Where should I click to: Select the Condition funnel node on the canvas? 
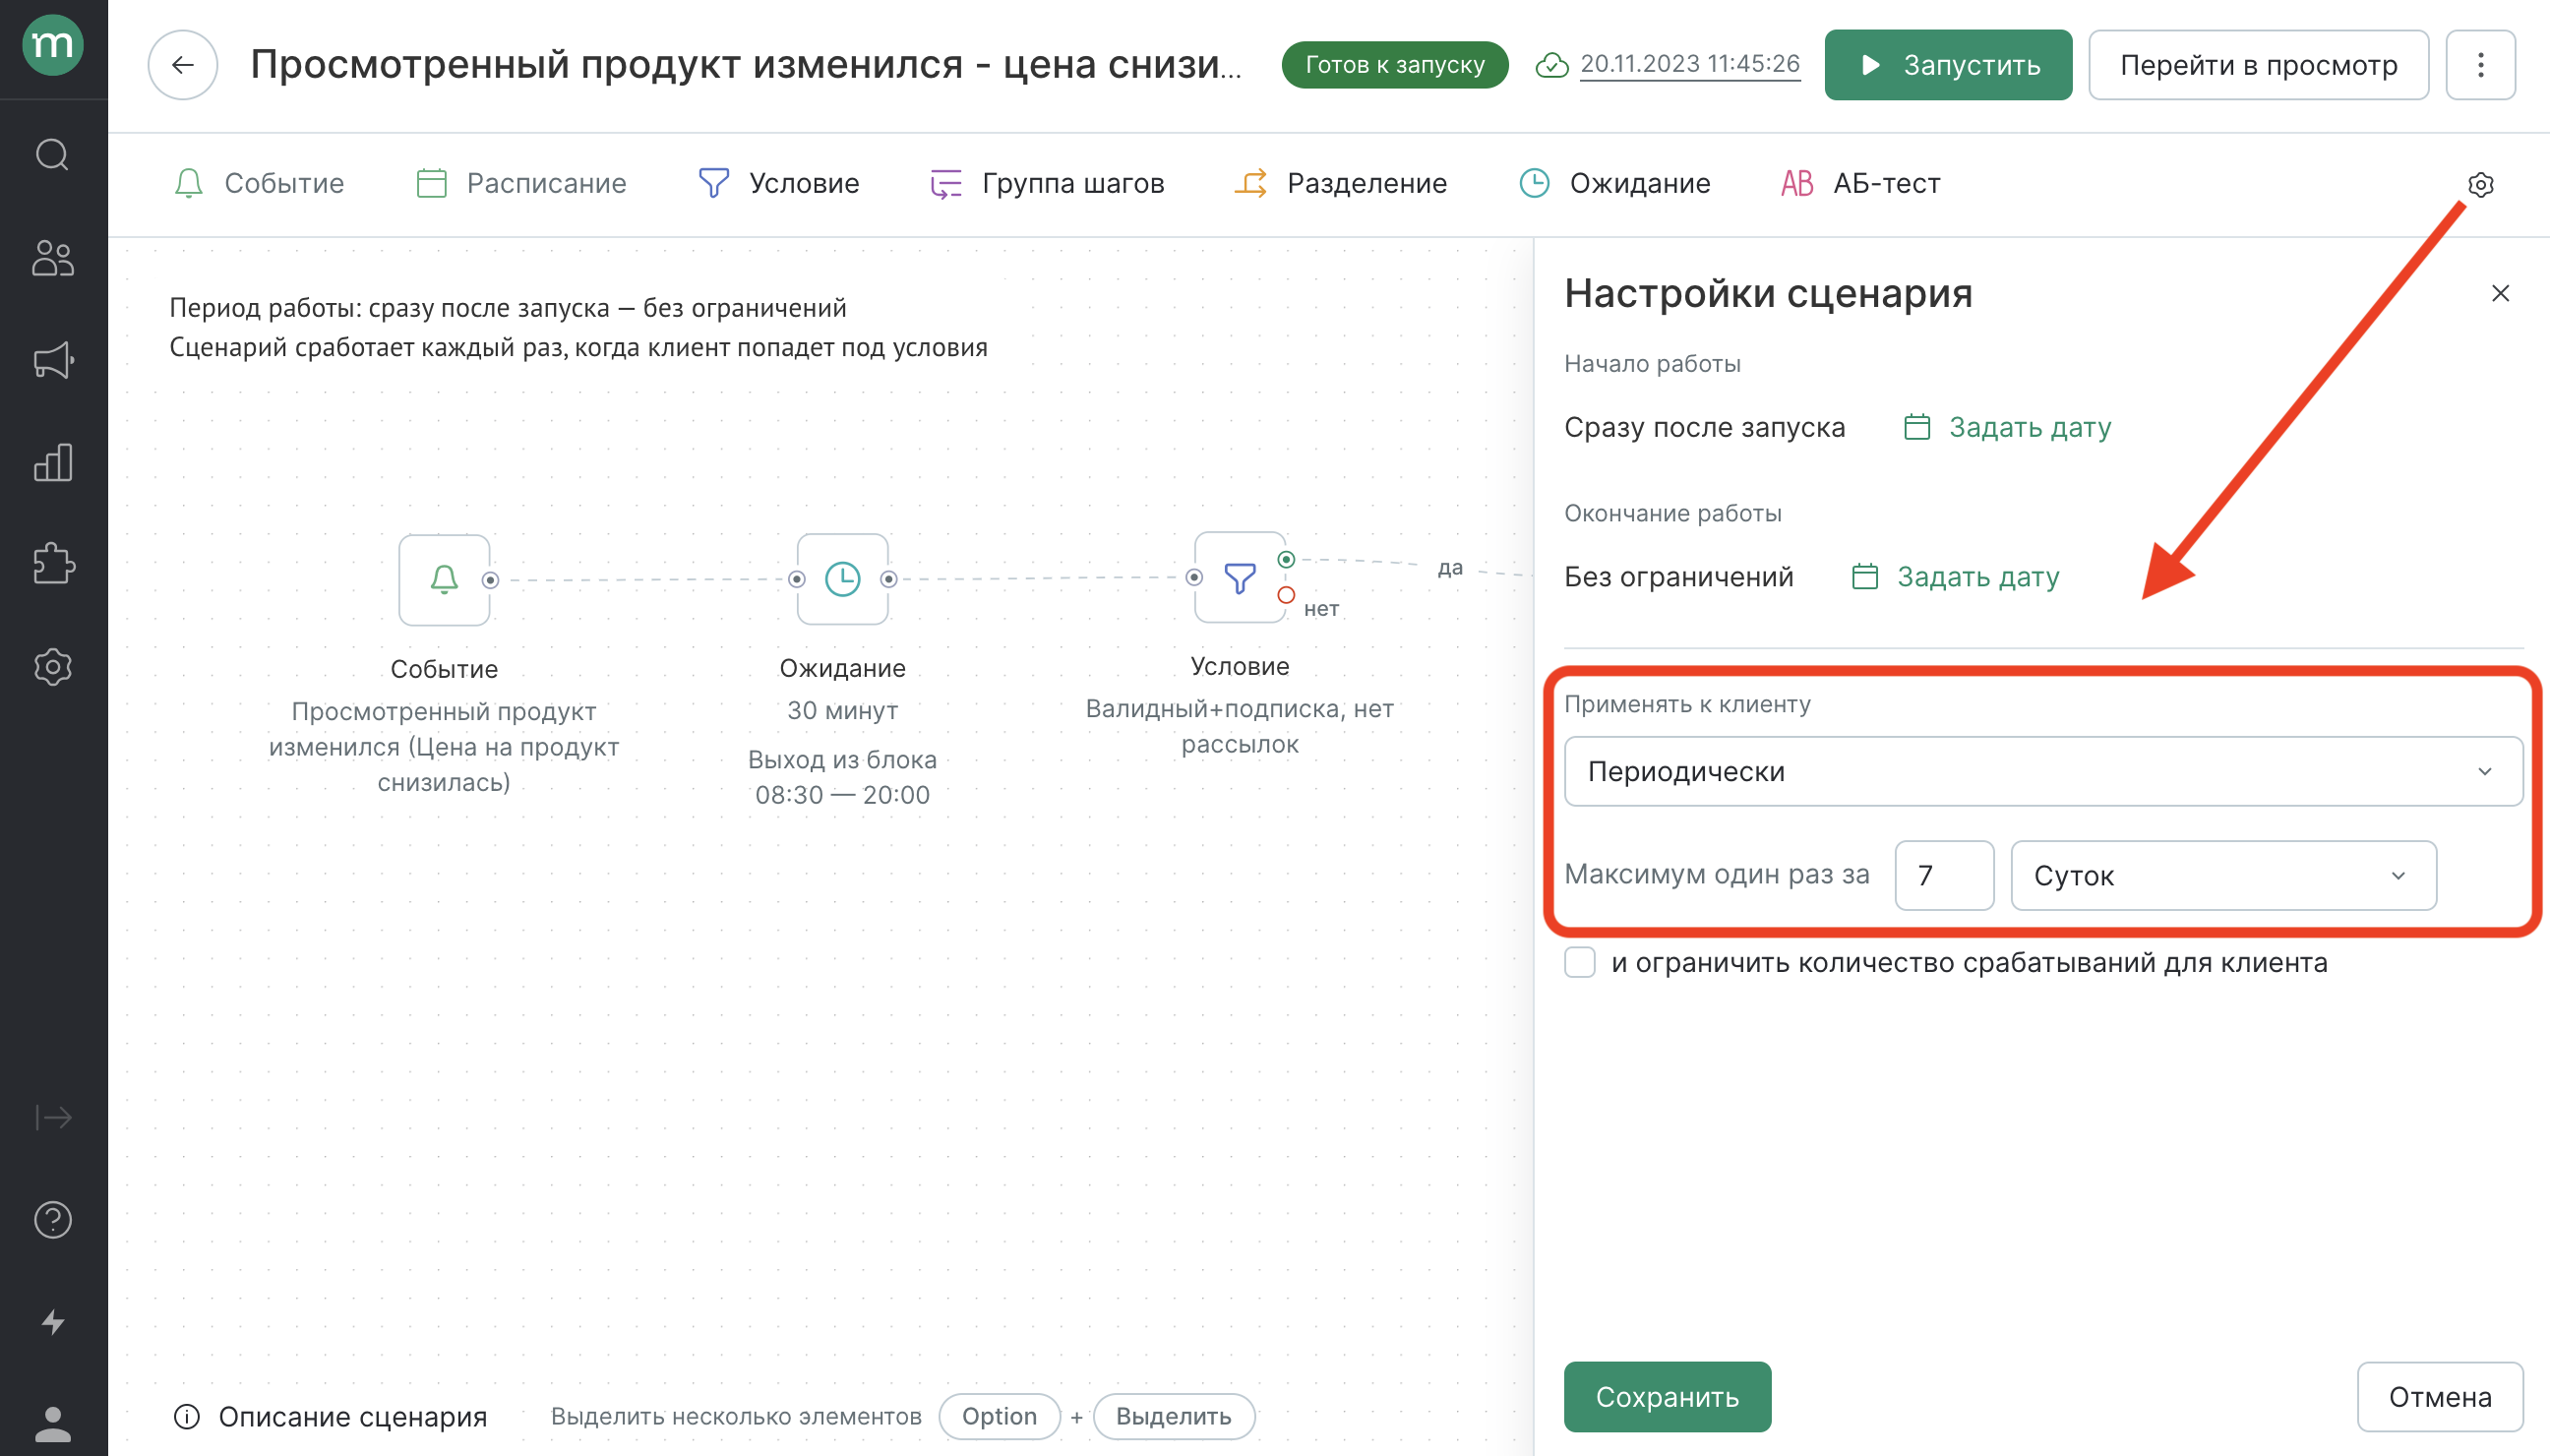coord(1240,578)
